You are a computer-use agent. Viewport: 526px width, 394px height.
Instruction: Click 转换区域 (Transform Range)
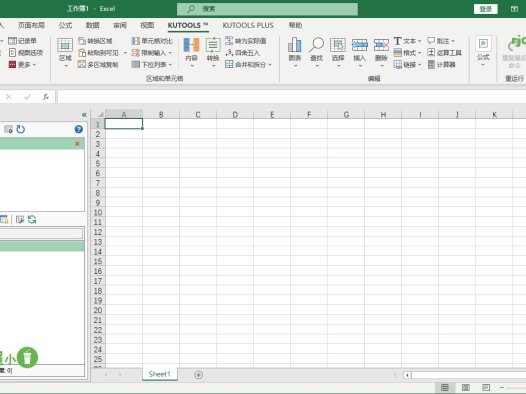[x=95, y=41]
